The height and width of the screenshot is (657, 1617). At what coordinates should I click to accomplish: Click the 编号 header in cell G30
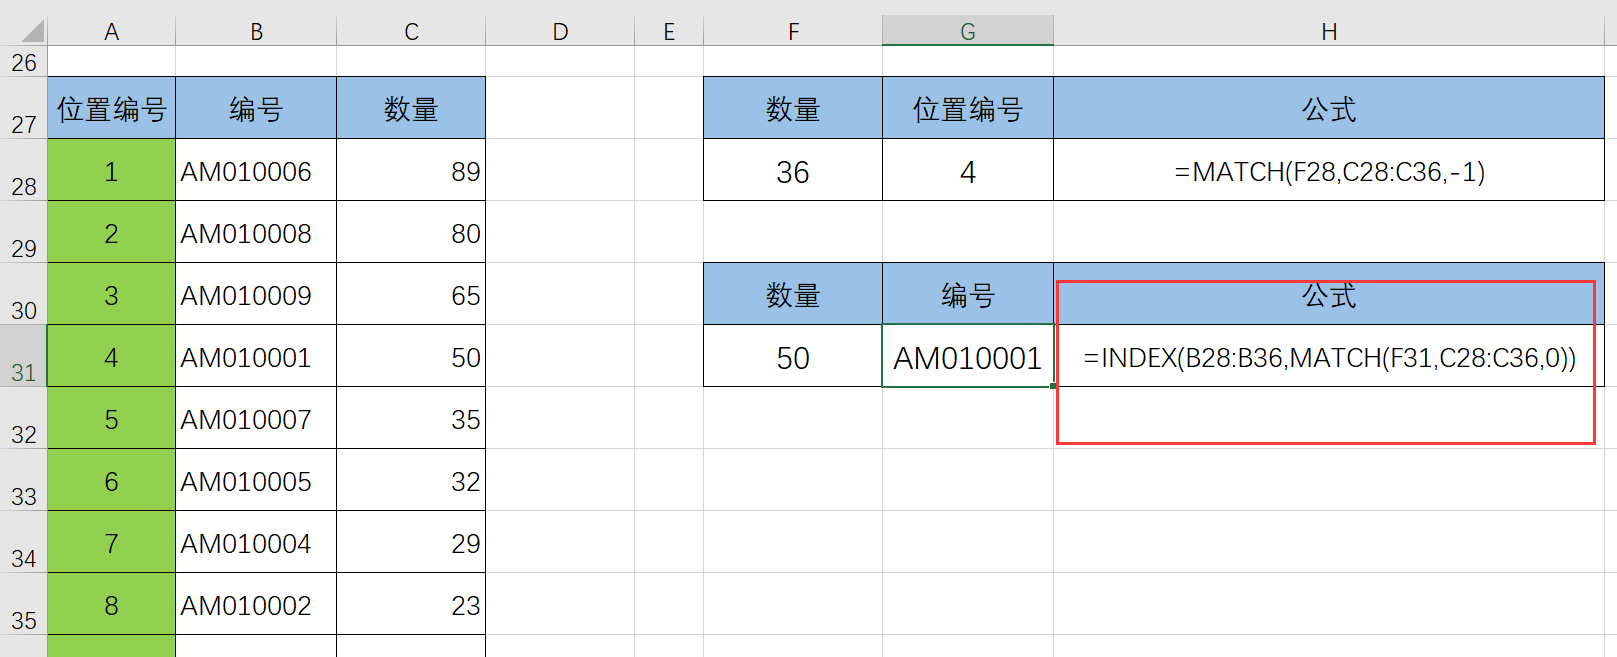(x=968, y=294)
